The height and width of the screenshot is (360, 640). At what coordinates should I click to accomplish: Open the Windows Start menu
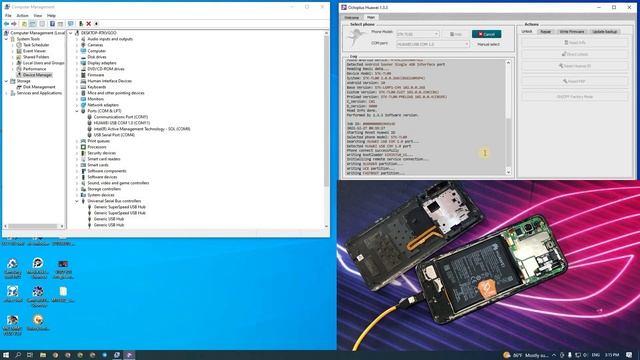[x=6, y=355]
